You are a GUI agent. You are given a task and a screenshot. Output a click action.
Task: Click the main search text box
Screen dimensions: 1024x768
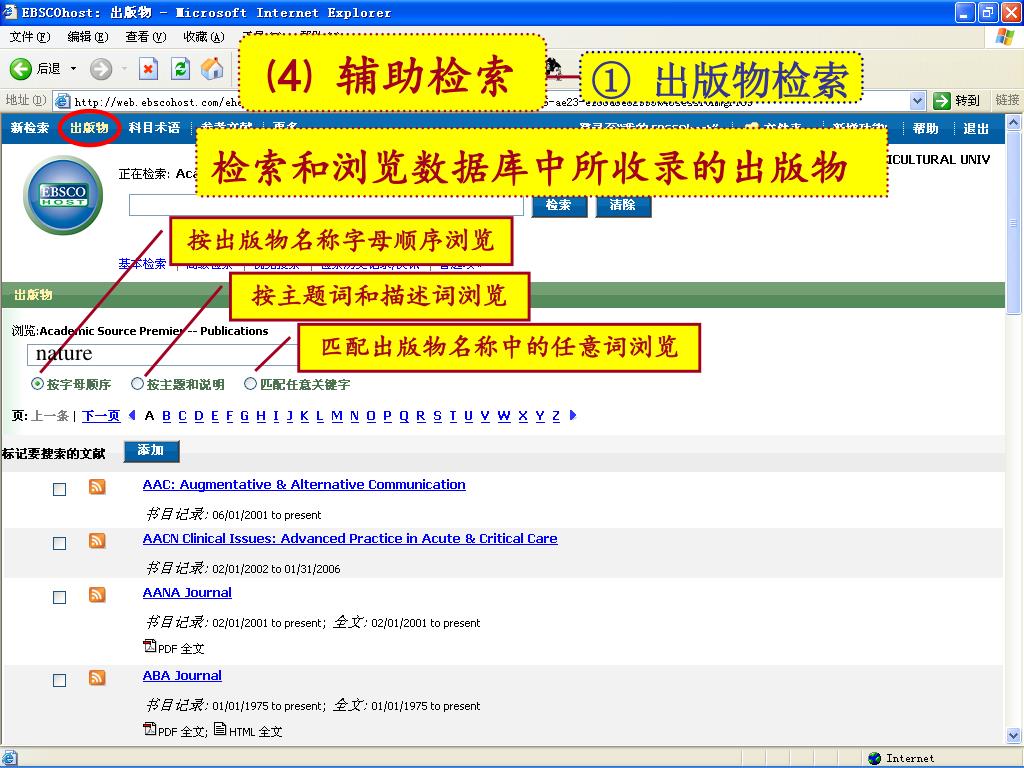(326, 205)
